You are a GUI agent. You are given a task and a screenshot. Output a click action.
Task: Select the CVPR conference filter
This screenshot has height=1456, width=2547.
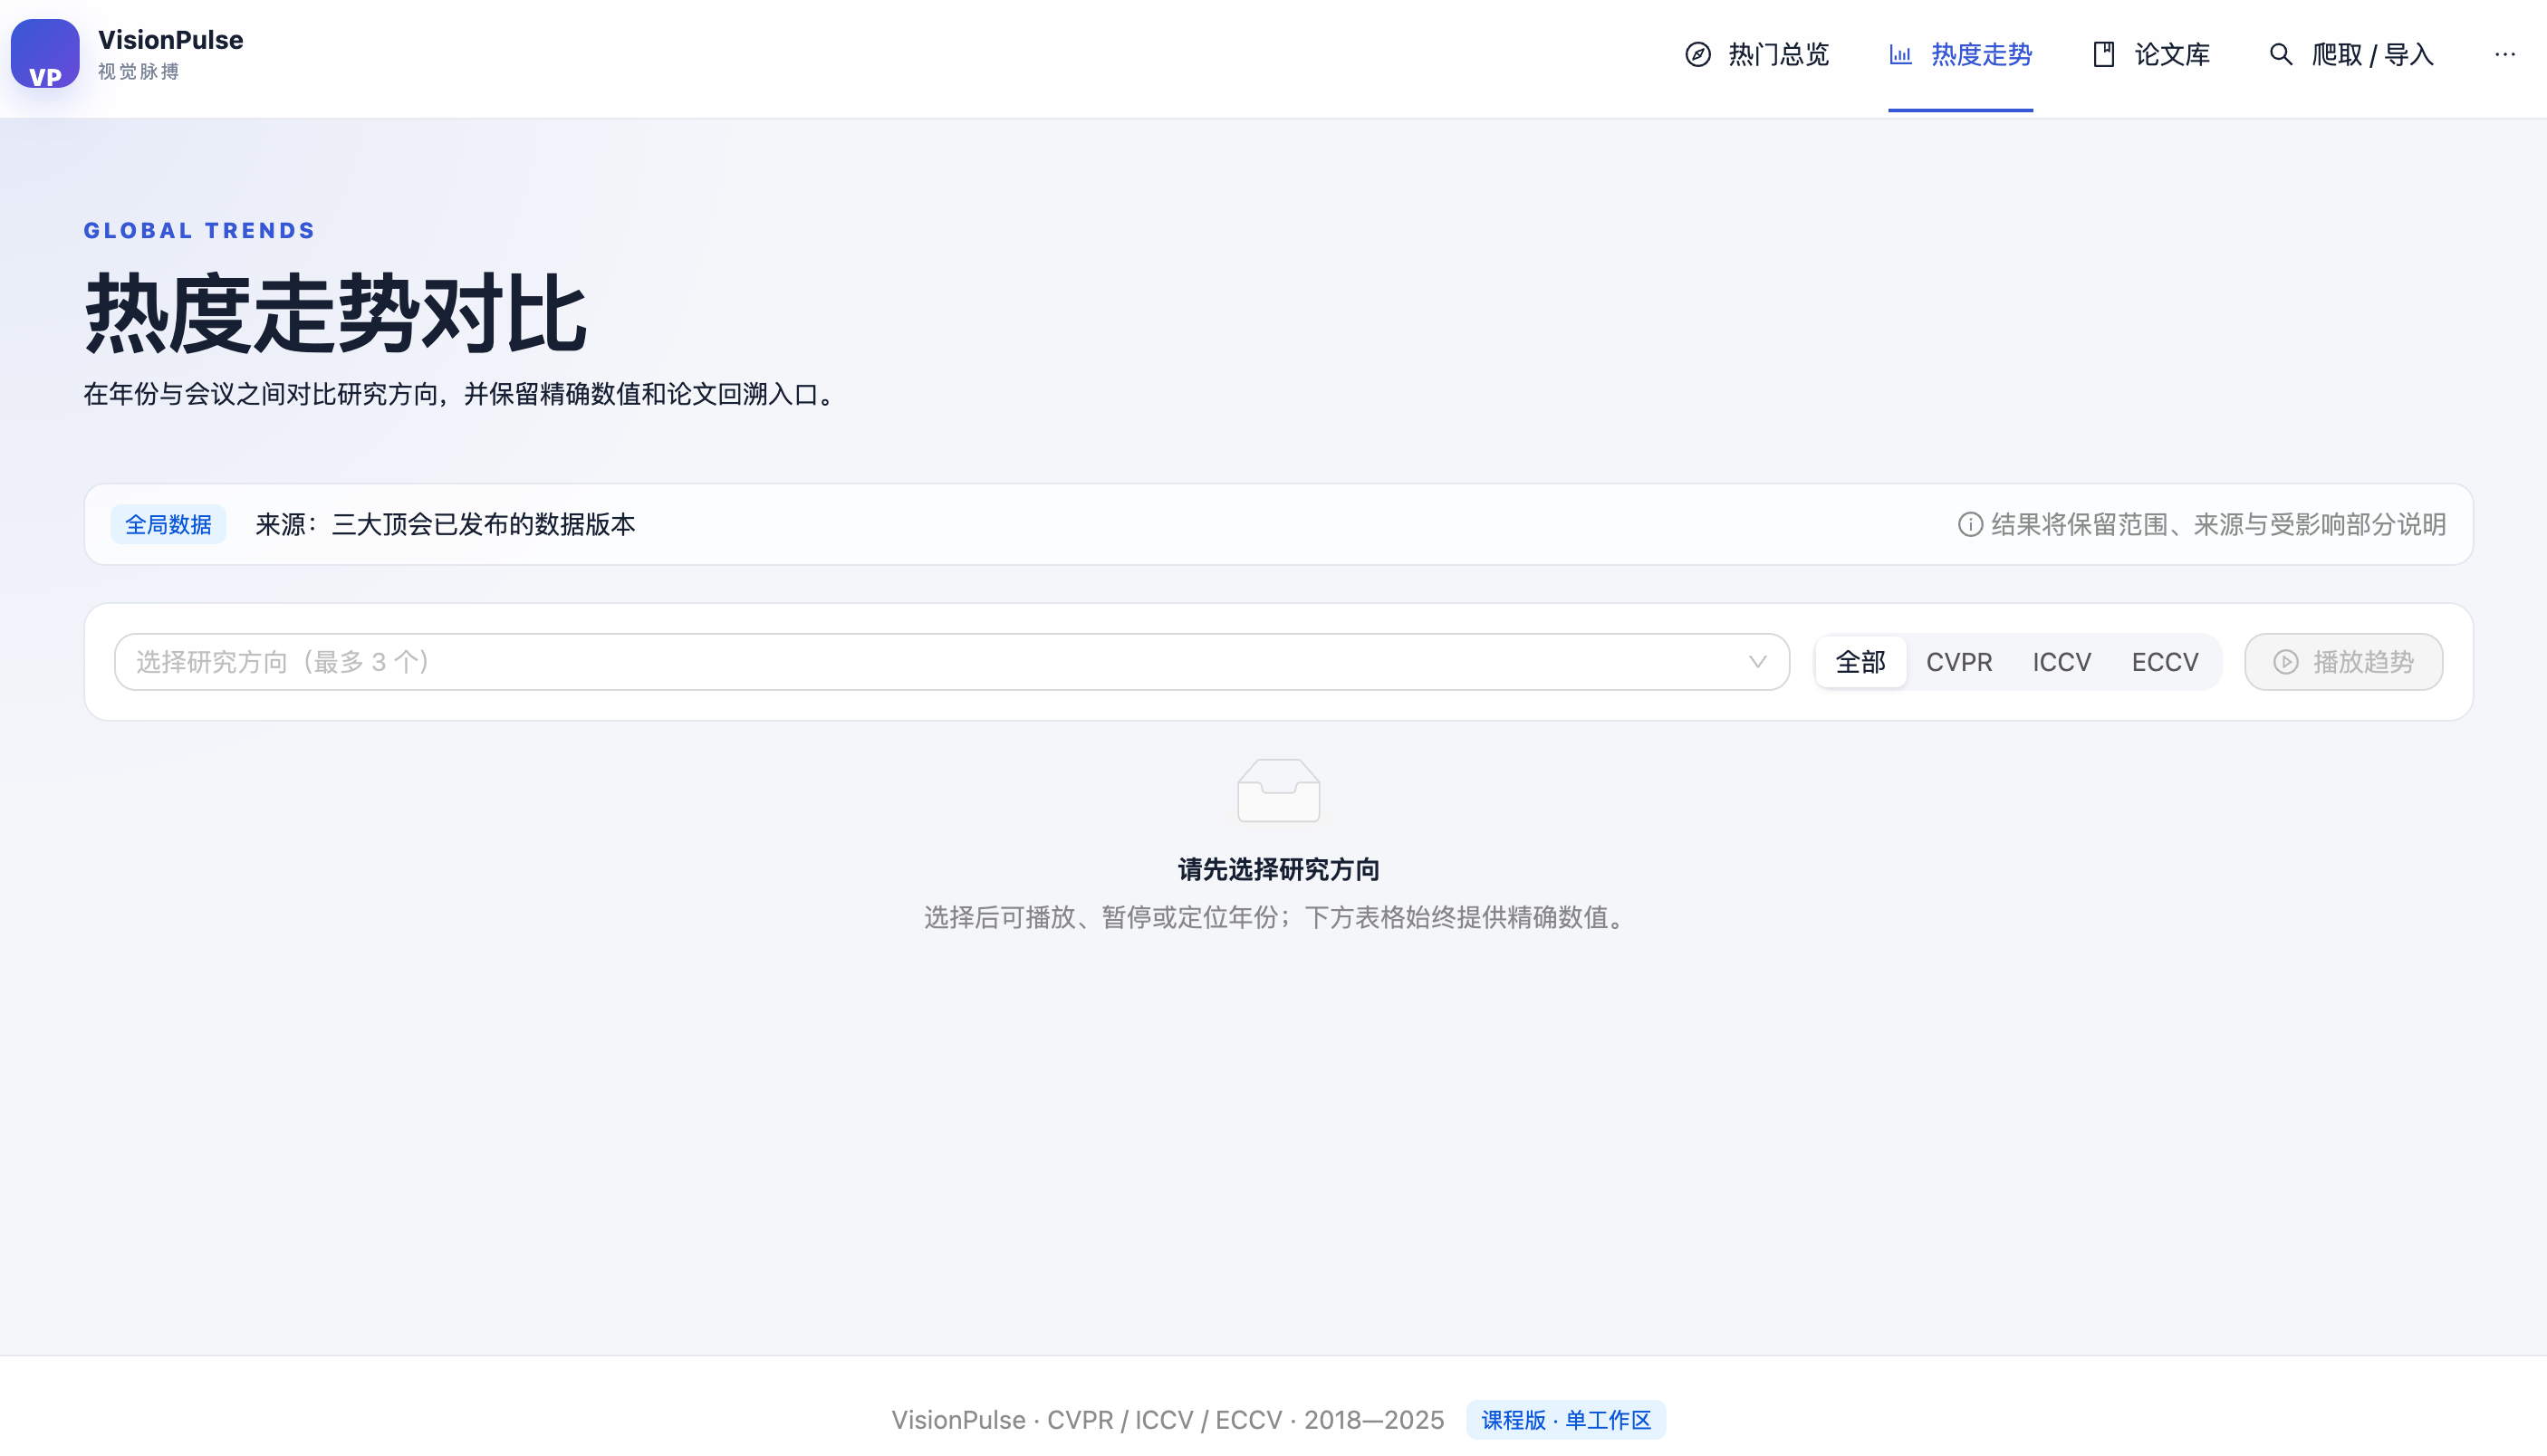tap(1958, 662)
